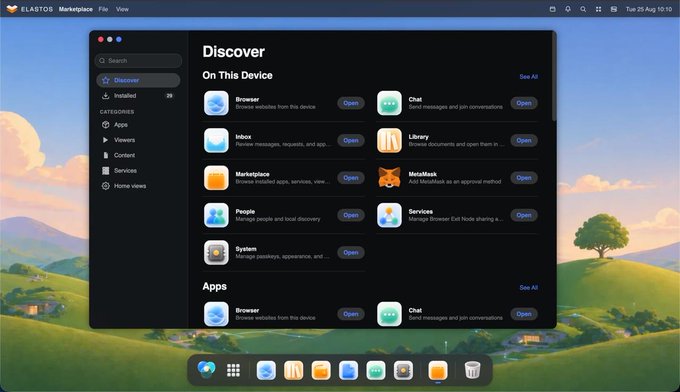Click the Chat icon under On This Device

point(389,103)
